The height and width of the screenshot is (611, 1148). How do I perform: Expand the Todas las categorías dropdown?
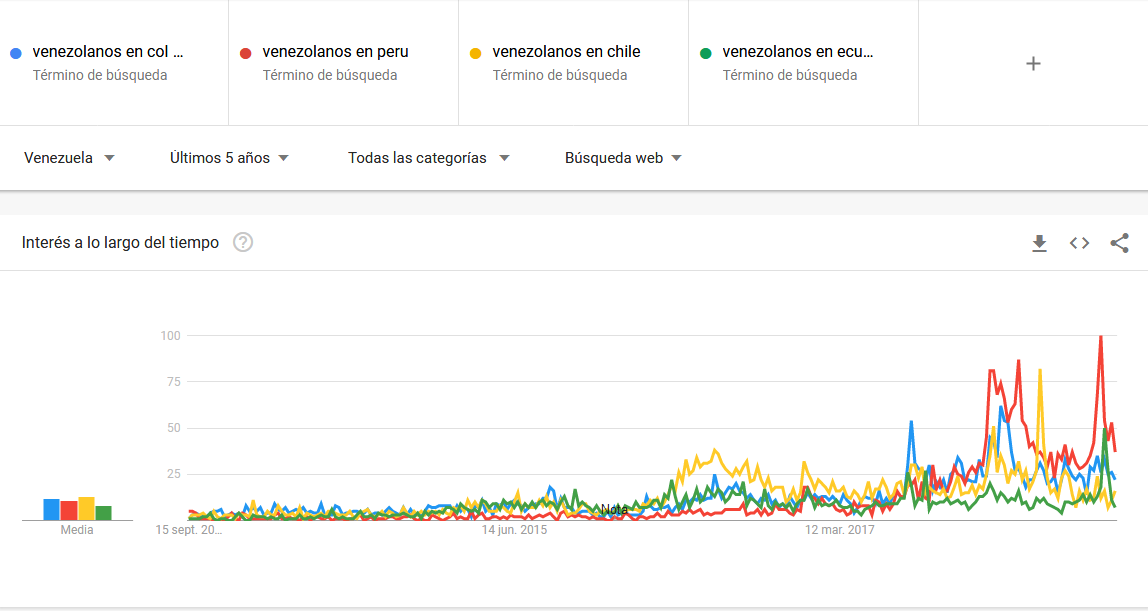(428, 158)
